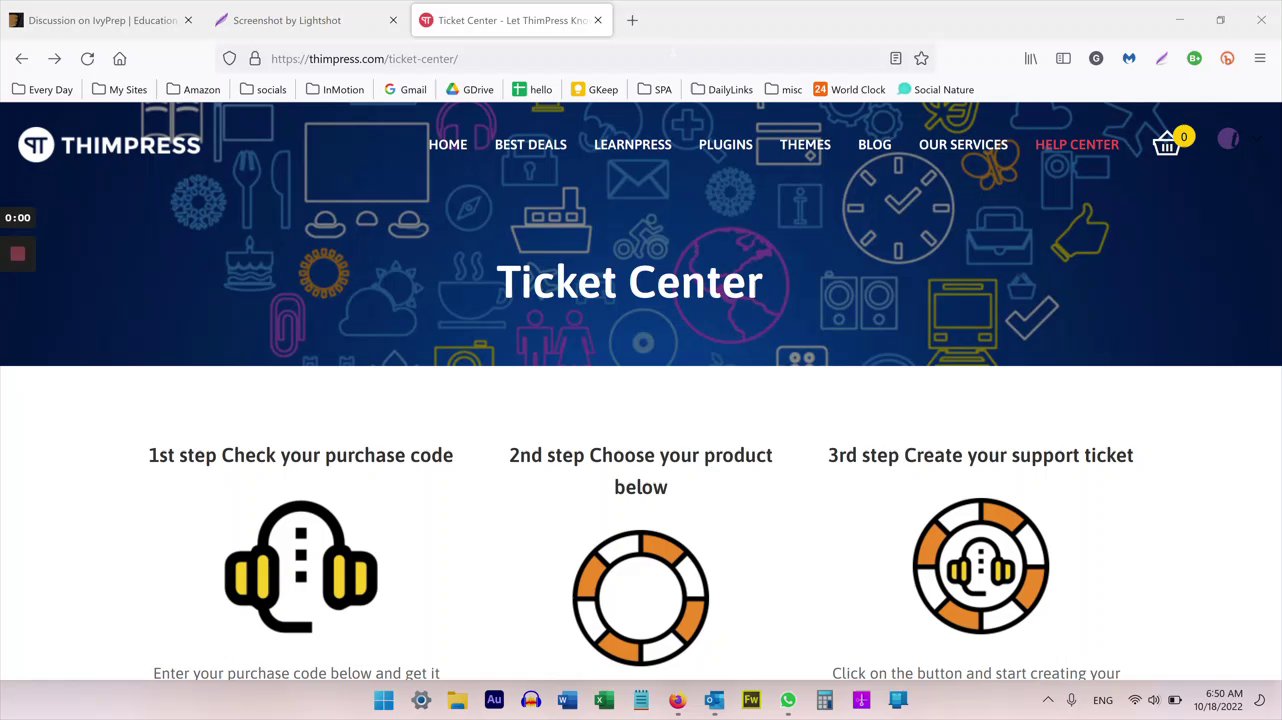Open the Firefox Library icon

point(1031,59)
